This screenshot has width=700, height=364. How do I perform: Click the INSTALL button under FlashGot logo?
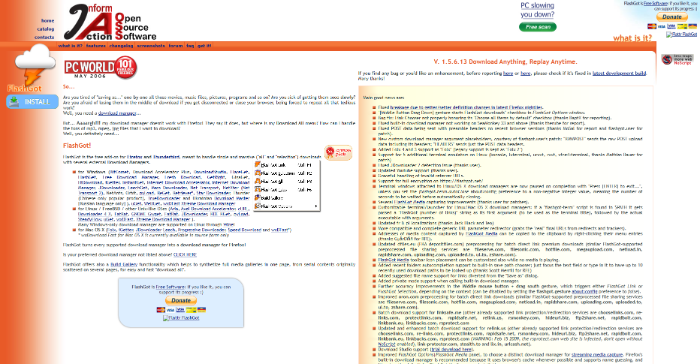pos(32,102)
